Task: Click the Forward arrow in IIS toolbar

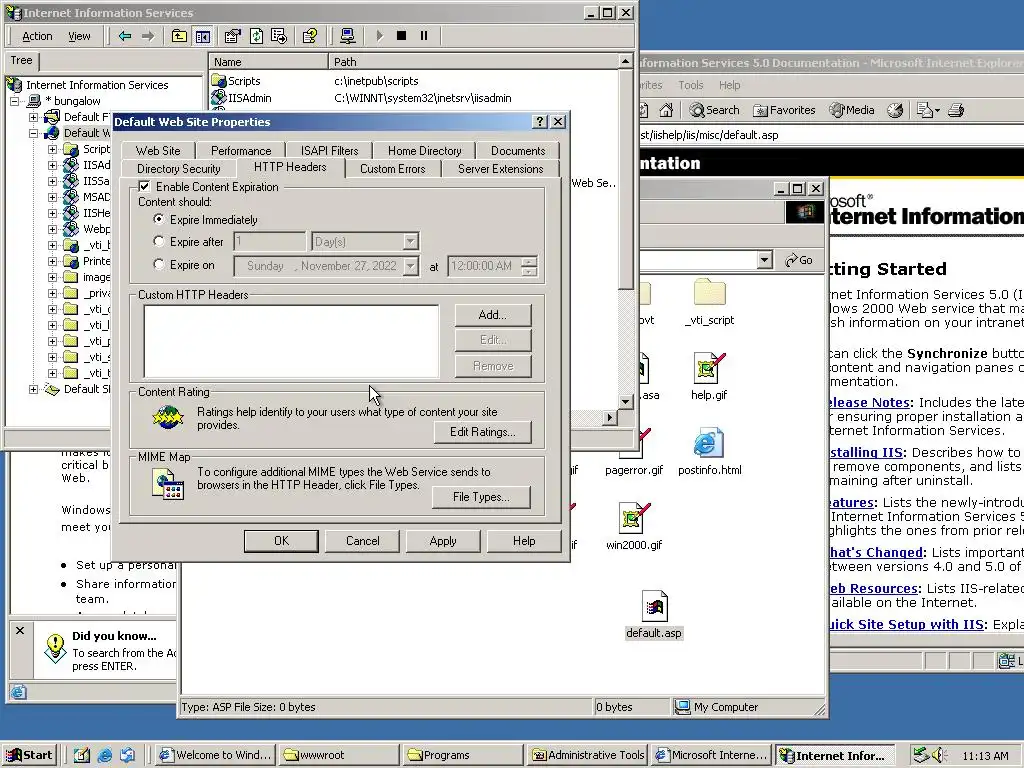Action: coord(148,36)
